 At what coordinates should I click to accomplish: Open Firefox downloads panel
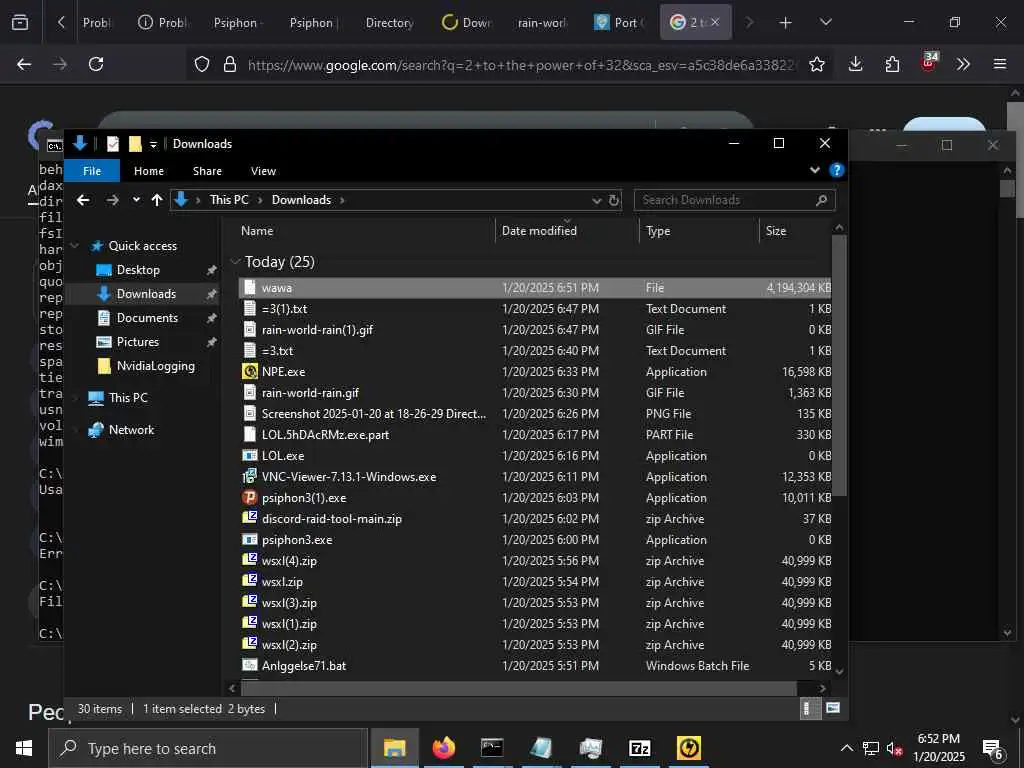(x=856, y=64)
